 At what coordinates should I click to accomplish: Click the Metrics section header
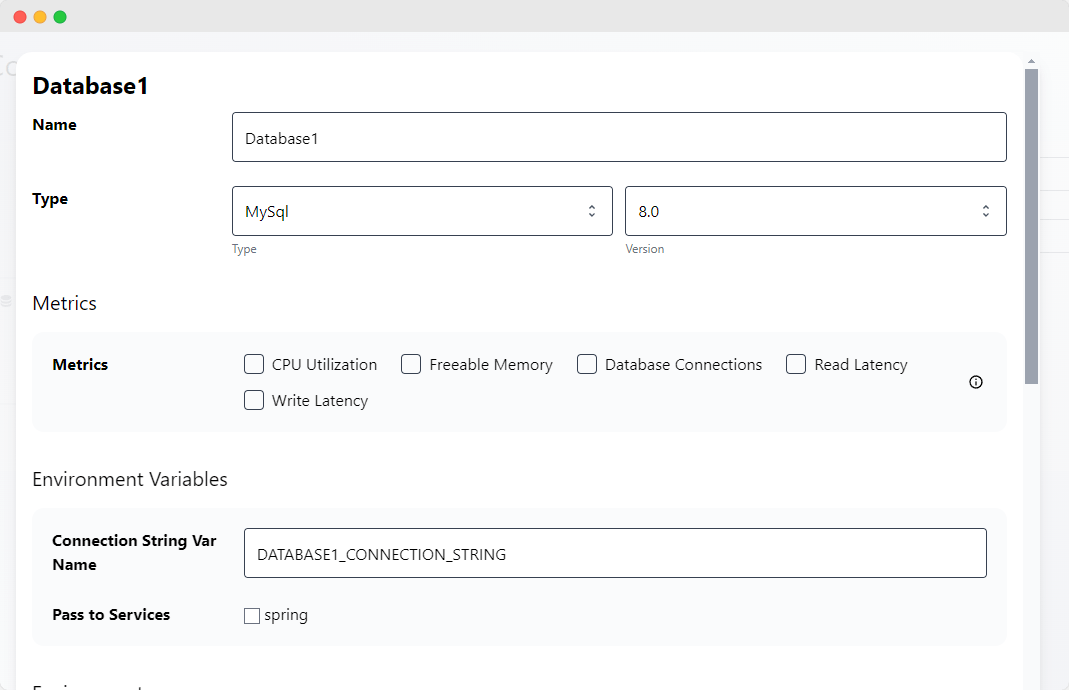coord(64,303)
